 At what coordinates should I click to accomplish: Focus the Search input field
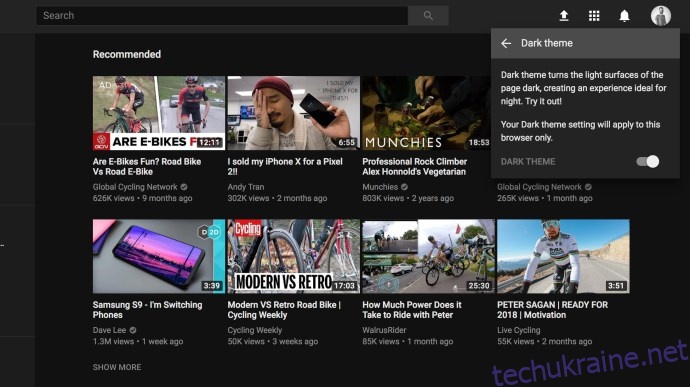click(222, 16)
